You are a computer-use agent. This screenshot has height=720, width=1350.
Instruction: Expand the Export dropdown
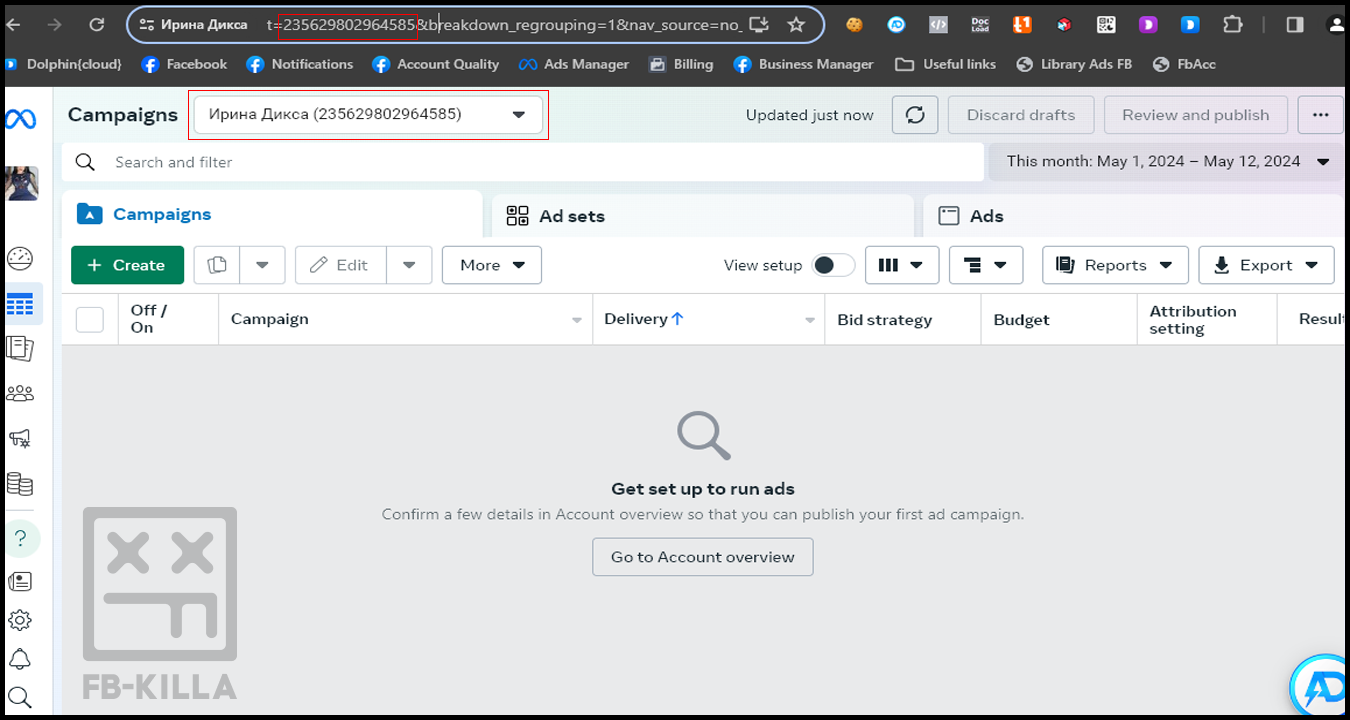pyautogui.click(x=1266, y=265)
